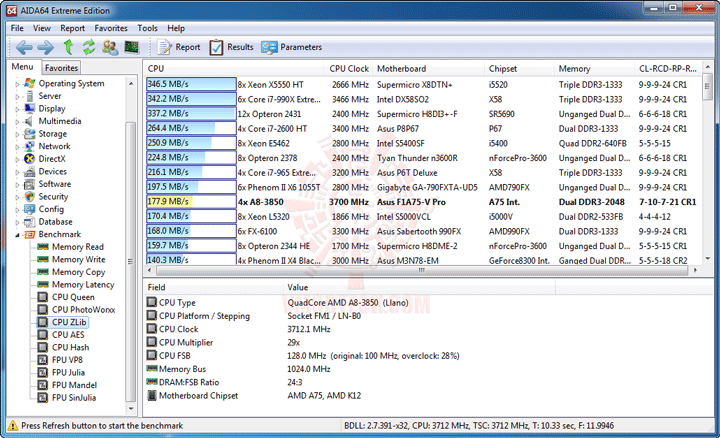
Task: Sort by the Chipset column header
Action: click(x=520, y=68)
